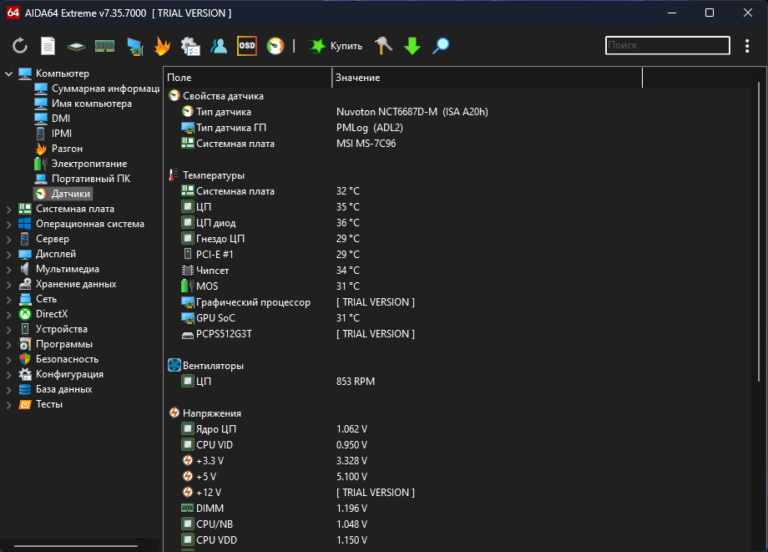Expand the DirectX tree node
This screenshot has height=552, width=768.
click(x=9, y=314)
